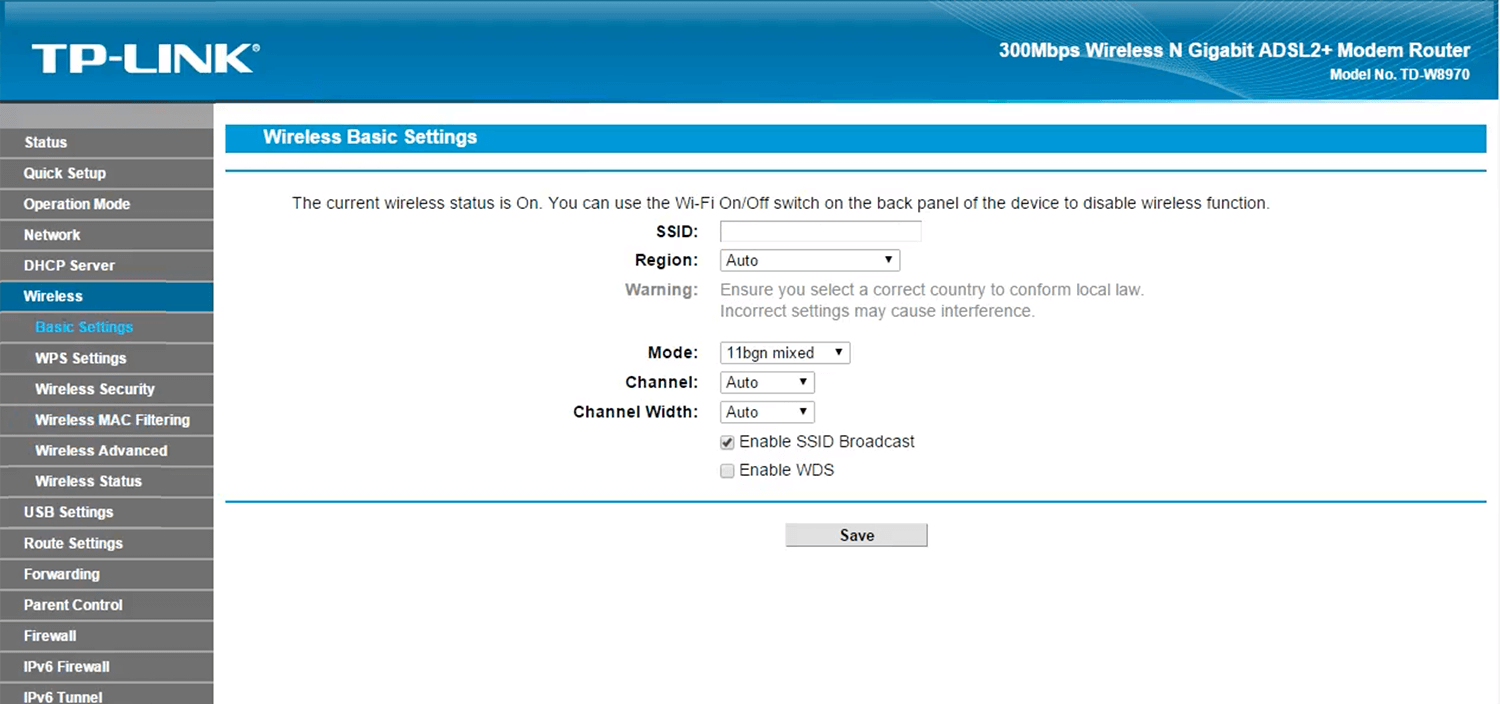Image resolution: width=1500 pixels, height=704 pixels.
Task: Open WPS Settings submenu item
Action: pyautogui.click(x=81, y=358)
